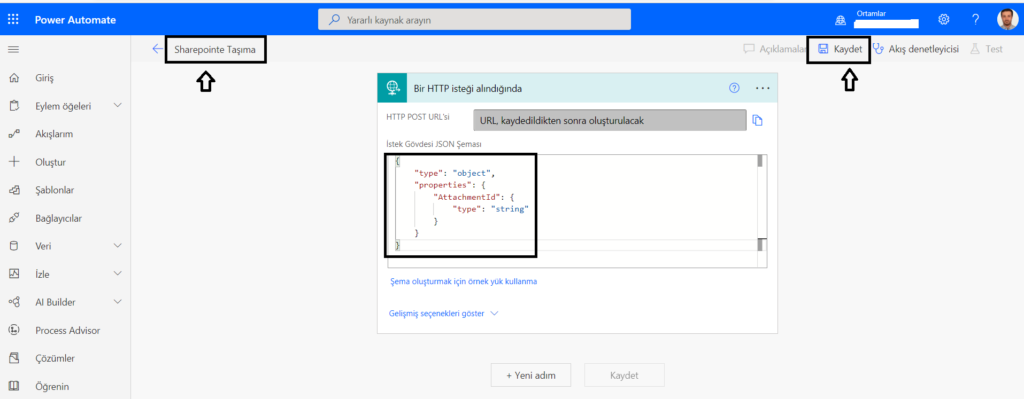Click the Process Advisor icon
This screenshot has height=399, width=1024.
[x=13, y=330]
